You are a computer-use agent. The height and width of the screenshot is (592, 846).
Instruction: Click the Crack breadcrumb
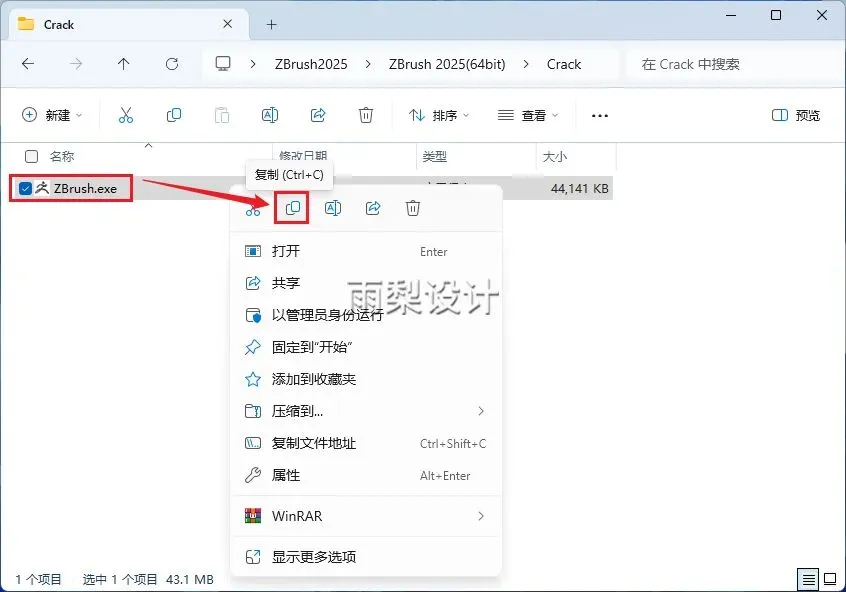click(x=564, y=64)
